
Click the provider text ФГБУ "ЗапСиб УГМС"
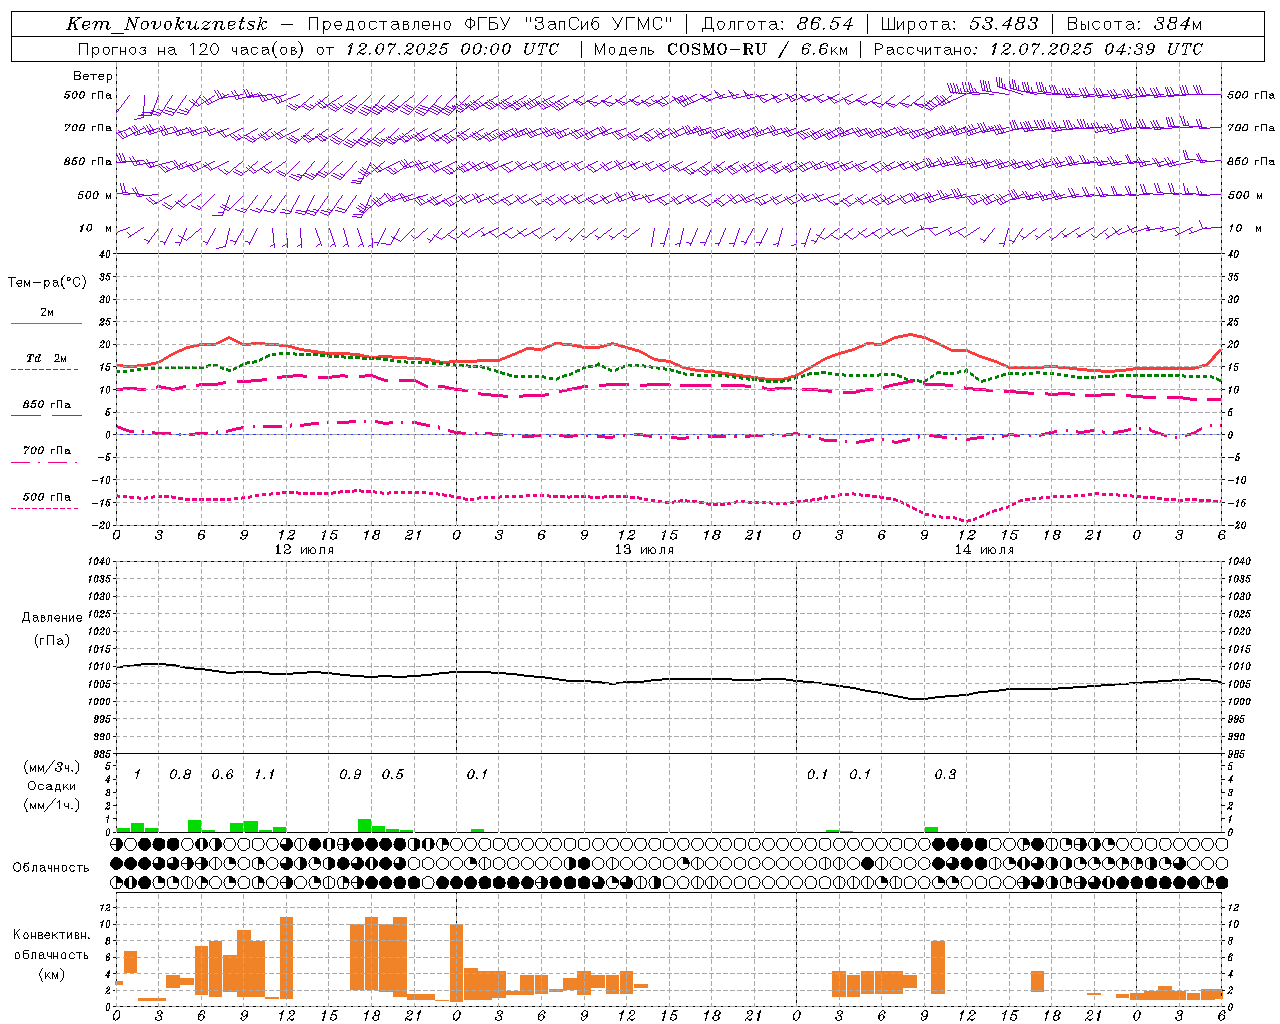[568, 24]
